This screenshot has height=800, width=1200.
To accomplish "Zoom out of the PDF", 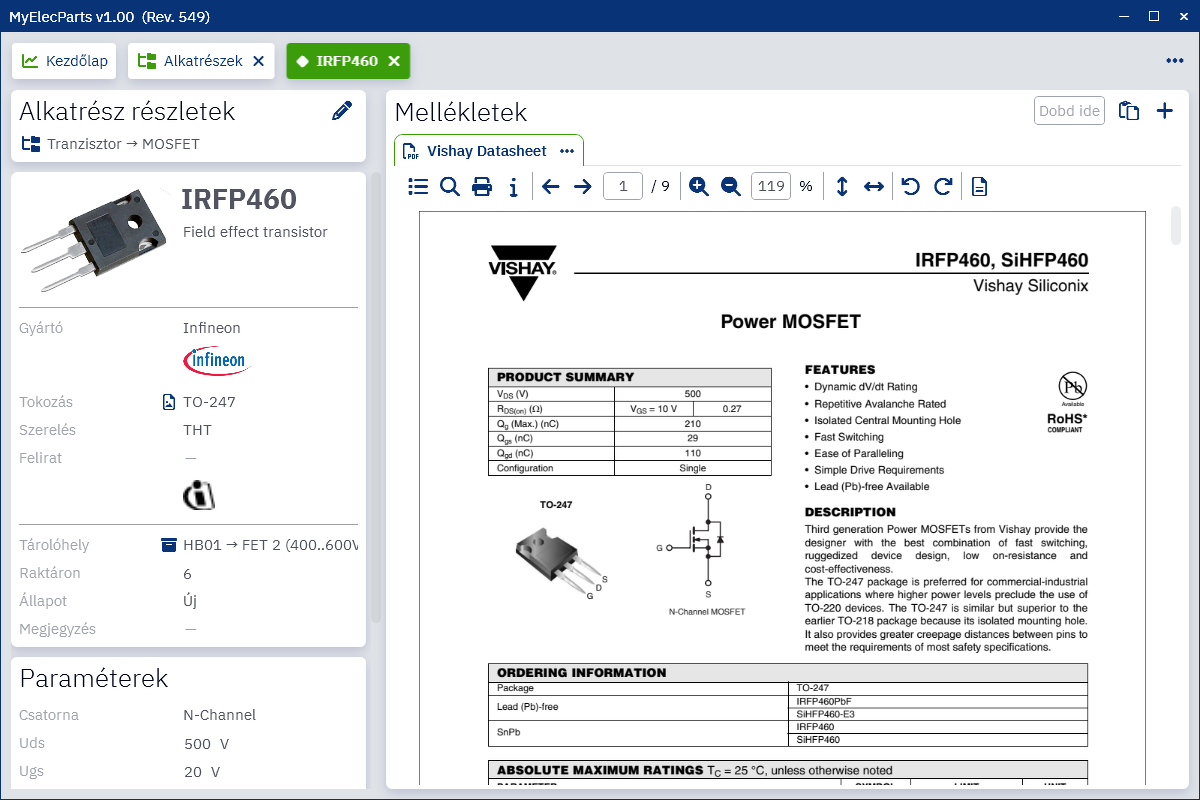I will click(x=730, y=186).
